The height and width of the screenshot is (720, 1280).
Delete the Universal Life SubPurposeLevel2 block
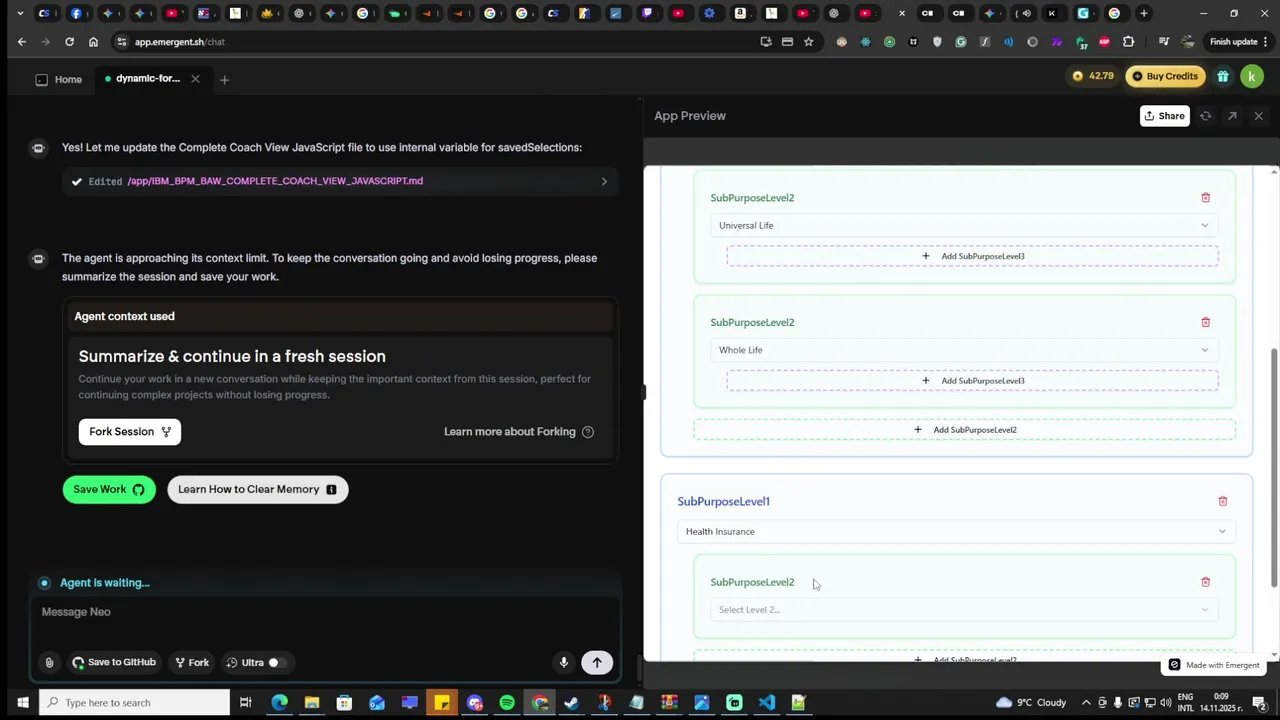(1205, 198)
